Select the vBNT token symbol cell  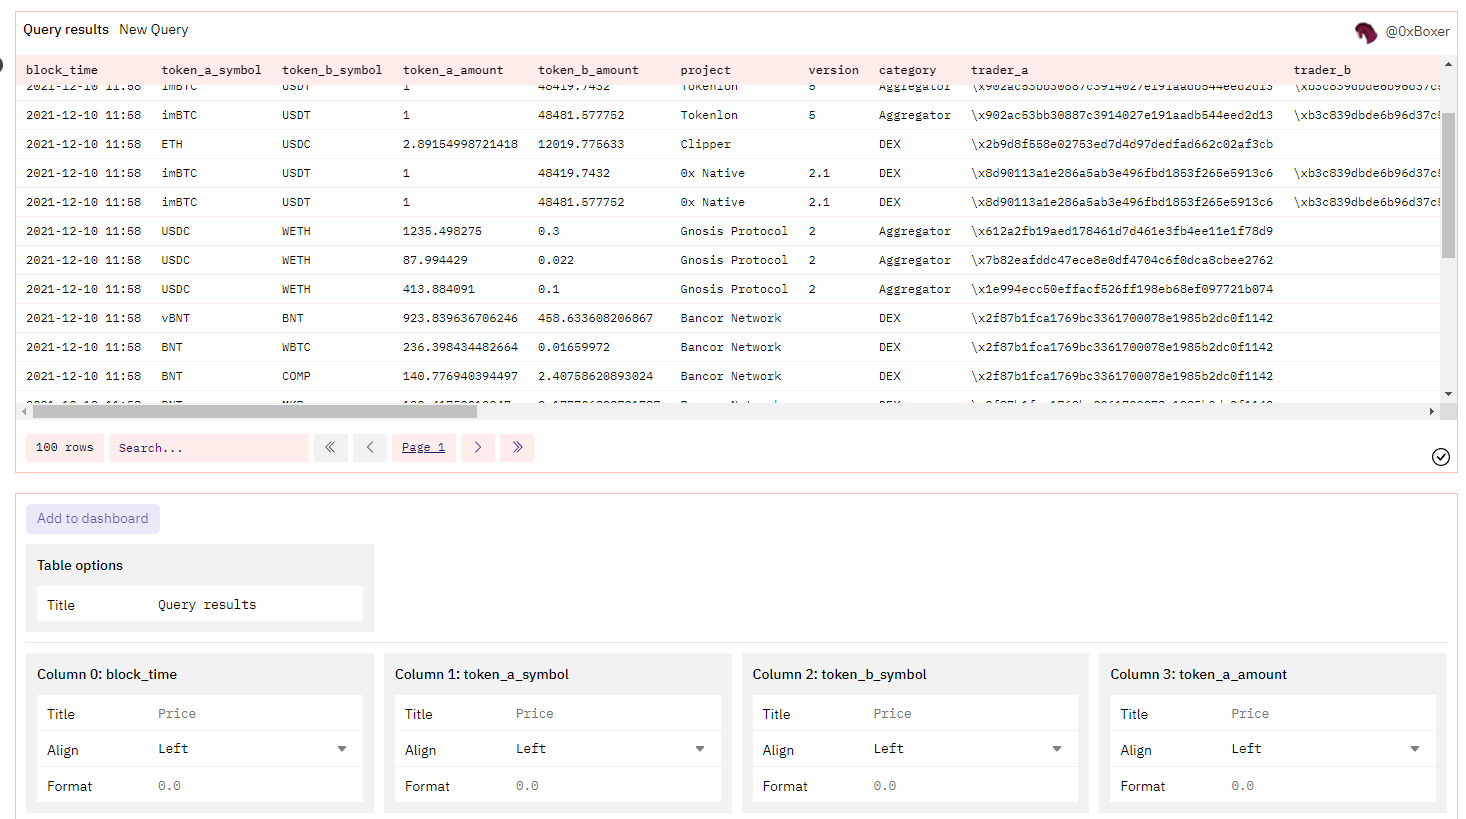[176, 318]
